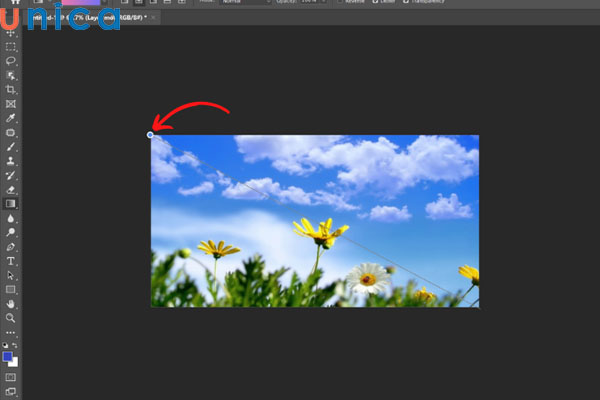Toggle the Transparency checkbox

coord(406,2)
